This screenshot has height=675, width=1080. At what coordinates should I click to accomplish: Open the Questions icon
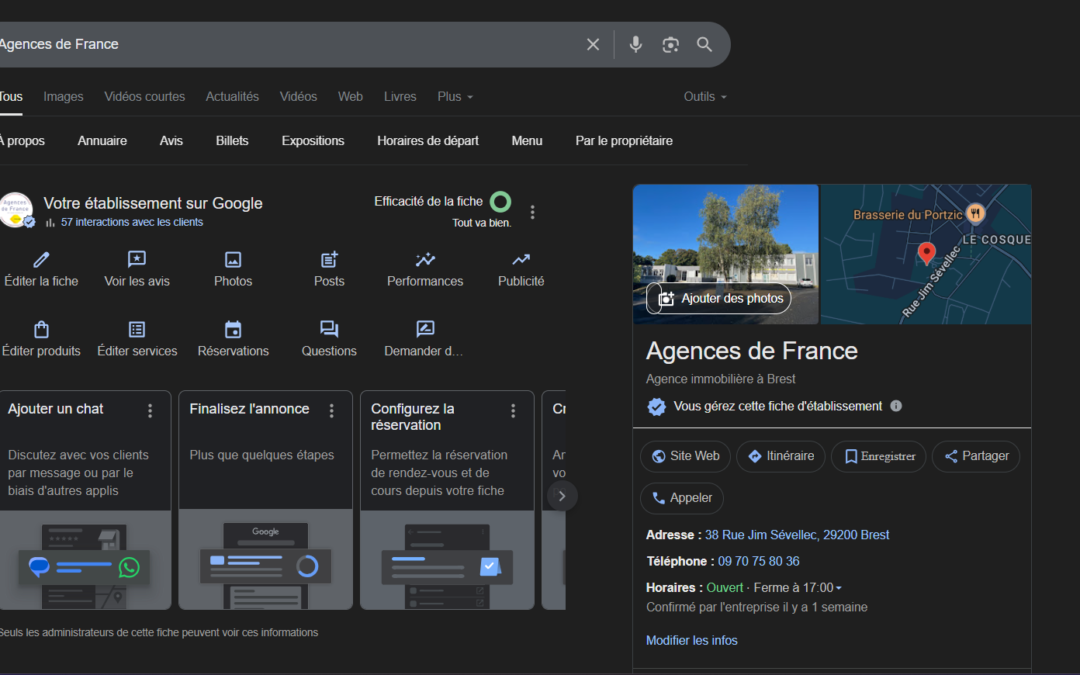[329, 328]
